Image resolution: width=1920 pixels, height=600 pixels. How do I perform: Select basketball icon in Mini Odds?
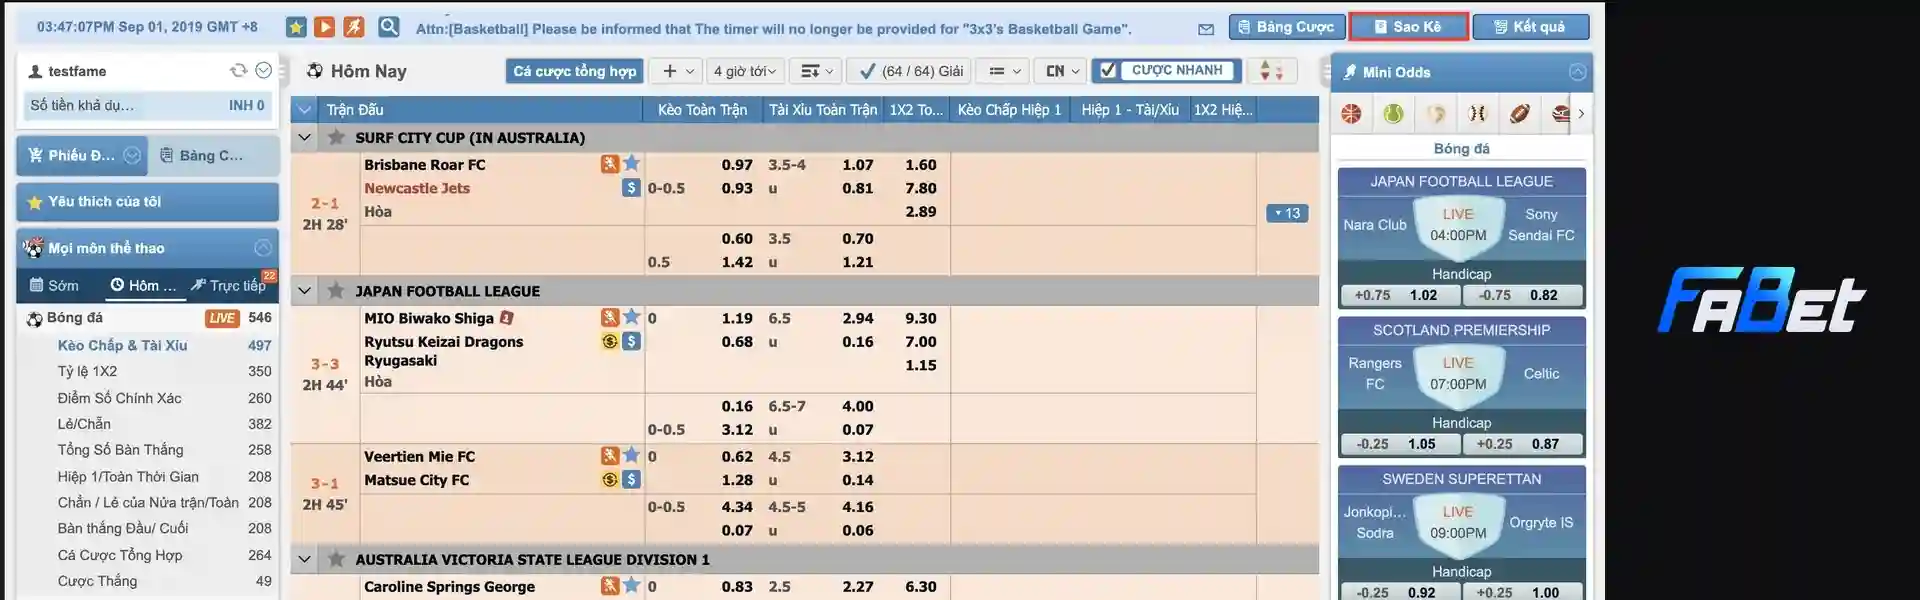[x=1351, y=114]
